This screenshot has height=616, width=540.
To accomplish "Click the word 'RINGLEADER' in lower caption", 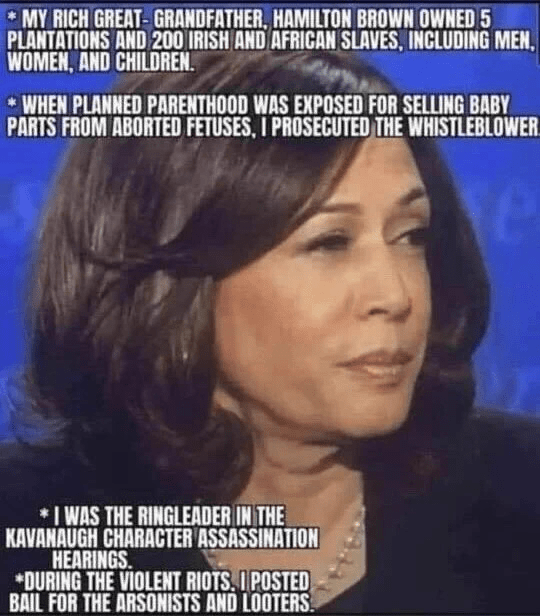I will click(x=184, y=517).
